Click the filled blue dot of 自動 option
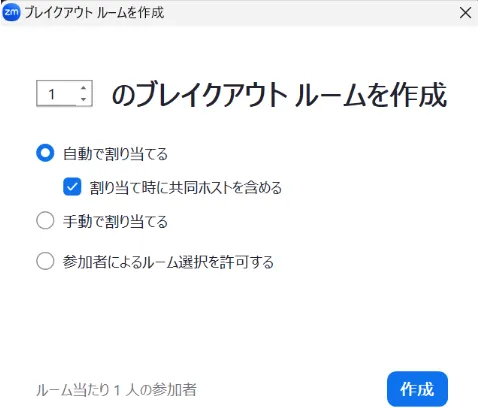The width and height of the screenshot is (478, 408). (x=45, y=153)
